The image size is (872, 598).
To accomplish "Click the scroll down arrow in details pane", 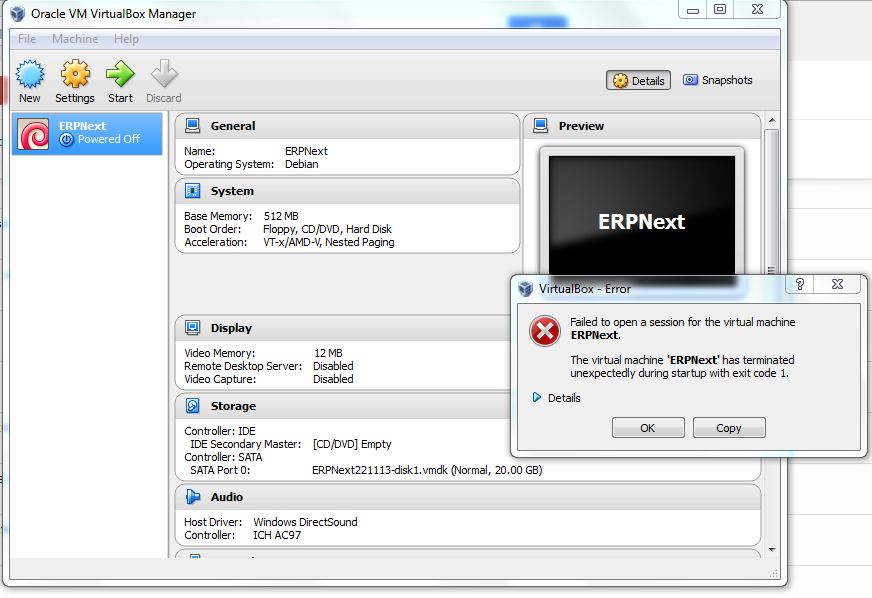I will pyautogui.click(x=772, y=550).
